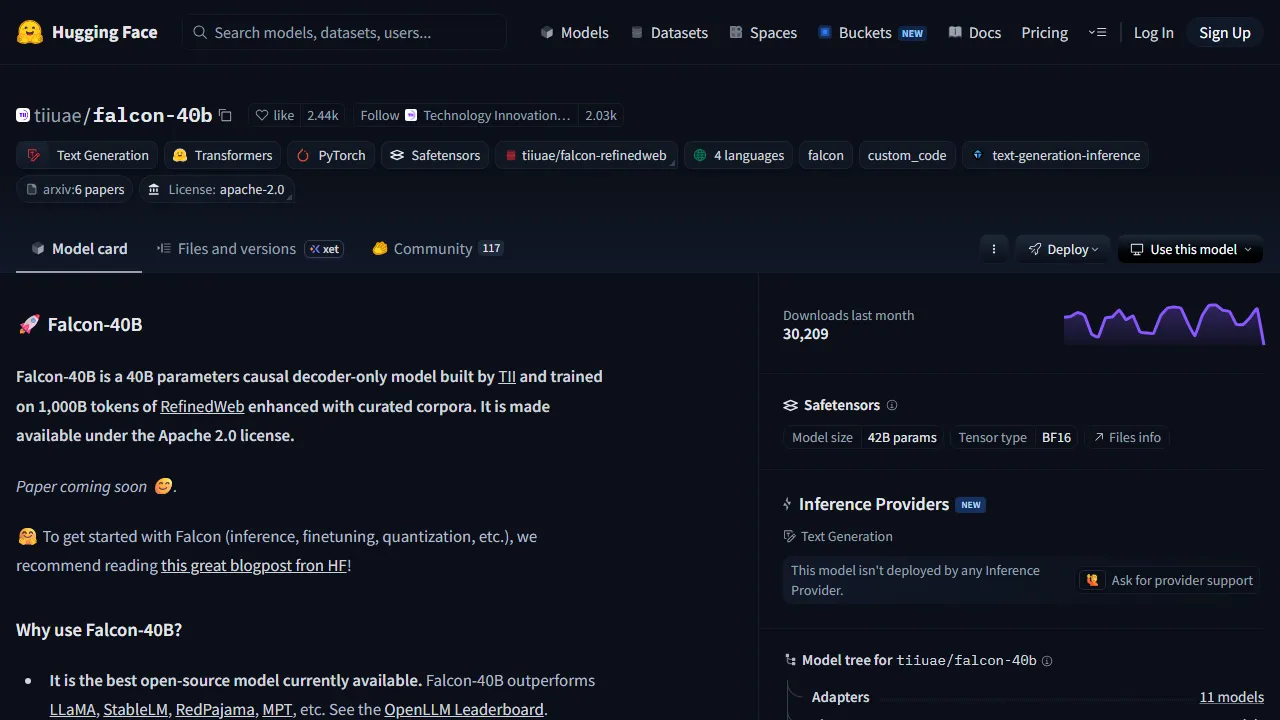
Task: Click the LLaMA link
Action: coord(73,709)
